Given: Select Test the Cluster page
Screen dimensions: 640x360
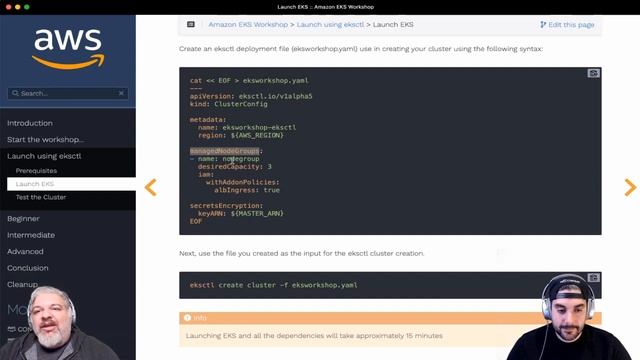Looking at the screenshot, I should coord(41,197).
